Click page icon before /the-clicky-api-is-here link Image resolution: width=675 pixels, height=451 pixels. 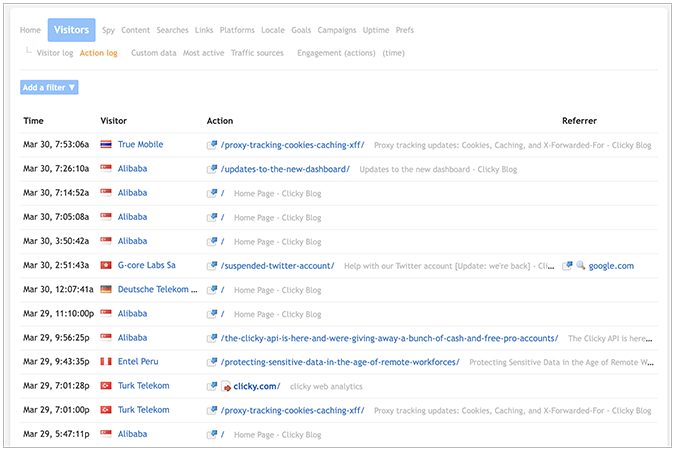212,338
